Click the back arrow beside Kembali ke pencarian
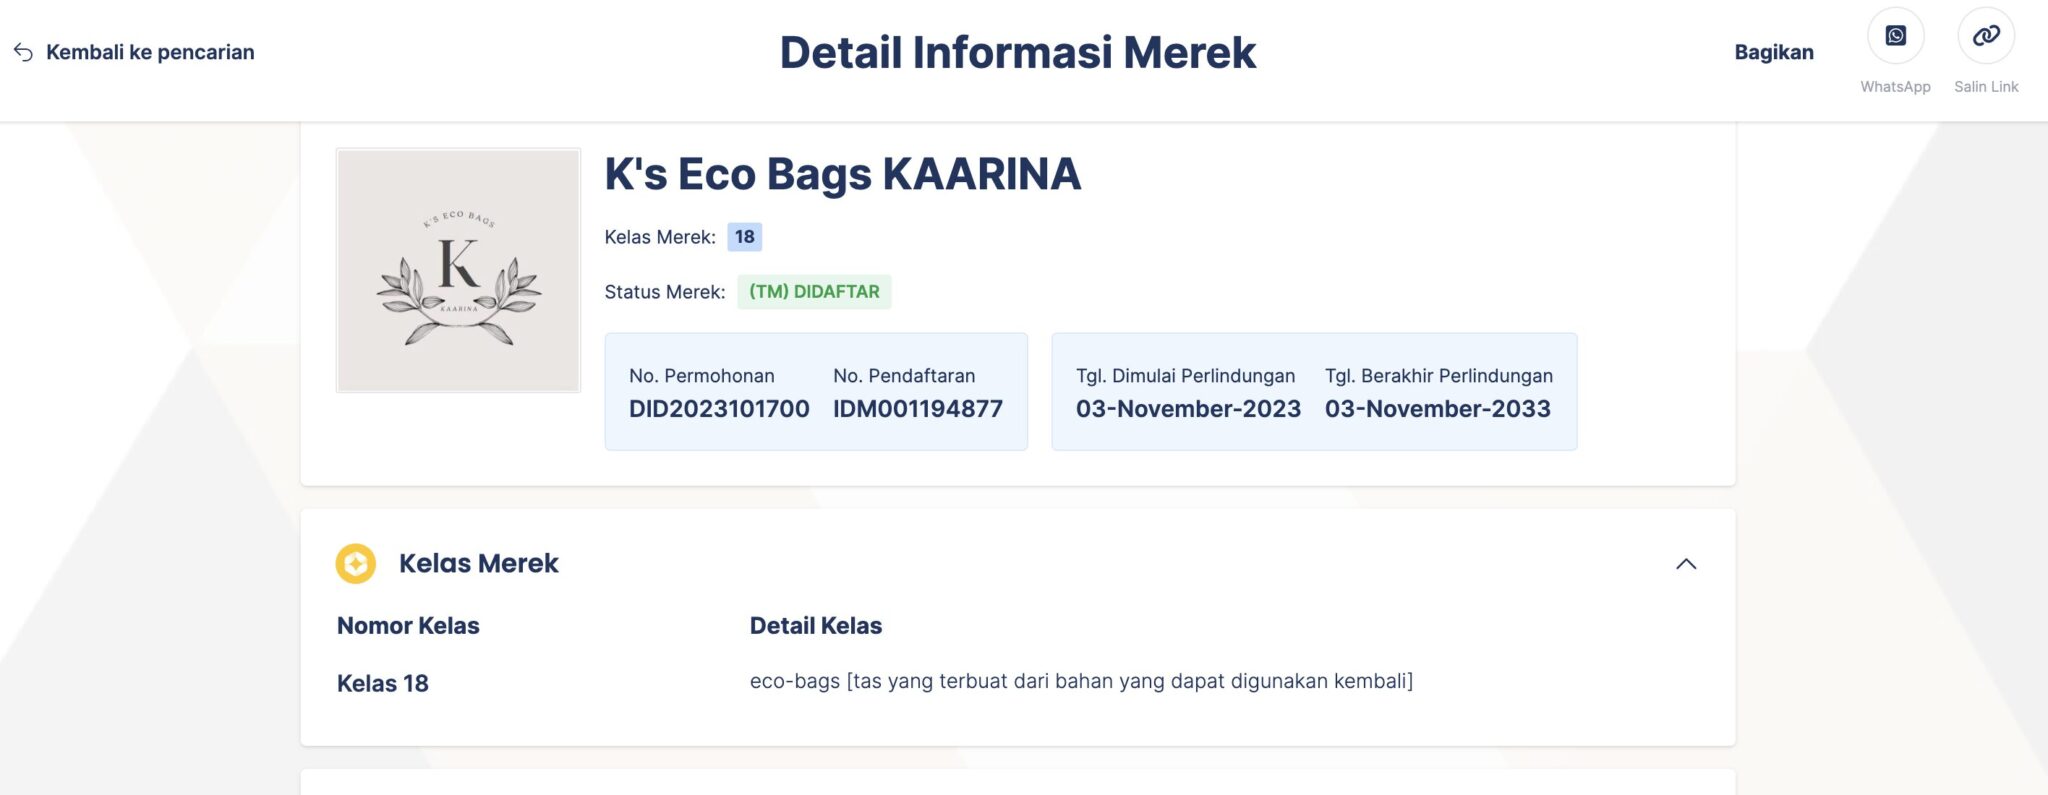The width and height of the screenshot is (2048, 795). (22, 51)
